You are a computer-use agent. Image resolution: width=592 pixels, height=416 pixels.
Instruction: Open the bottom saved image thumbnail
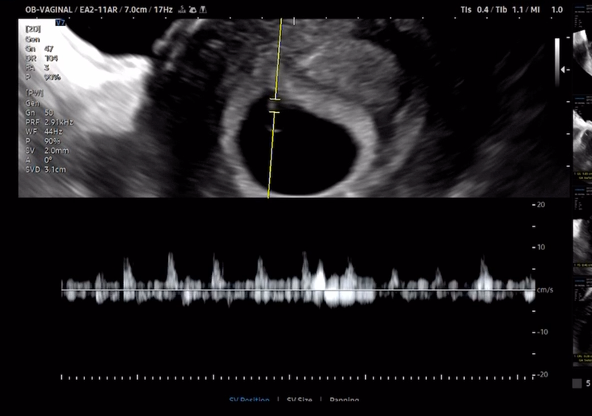pyautogui.click(x=583, y=322)
